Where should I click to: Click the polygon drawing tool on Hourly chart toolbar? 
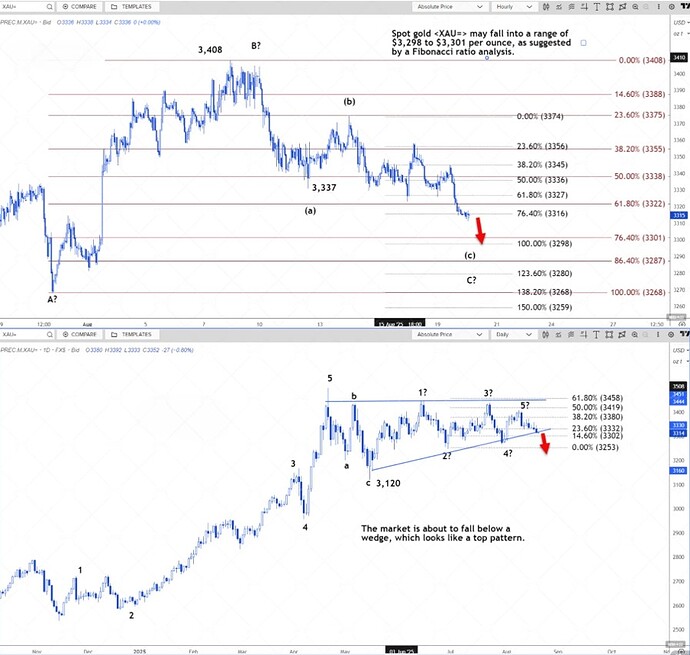coord(622,7)
